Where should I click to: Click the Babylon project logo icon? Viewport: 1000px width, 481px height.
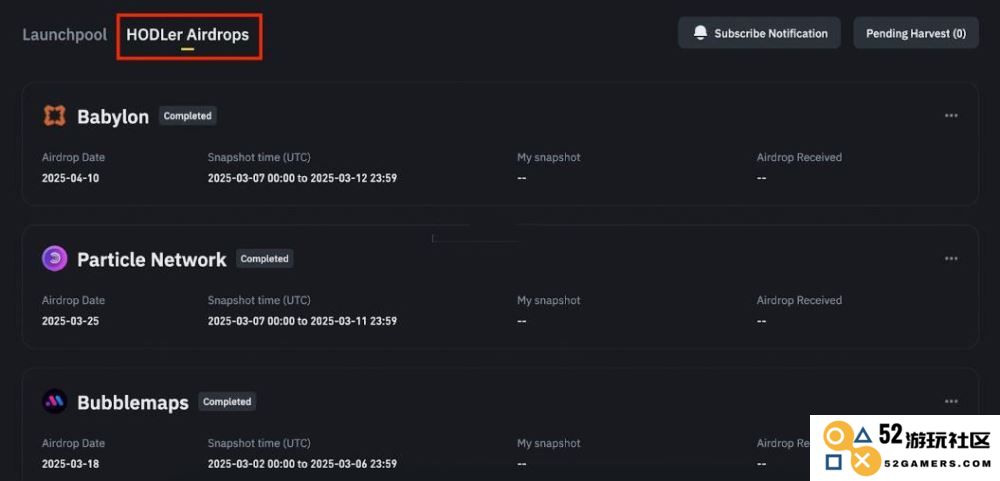[54, 116]
